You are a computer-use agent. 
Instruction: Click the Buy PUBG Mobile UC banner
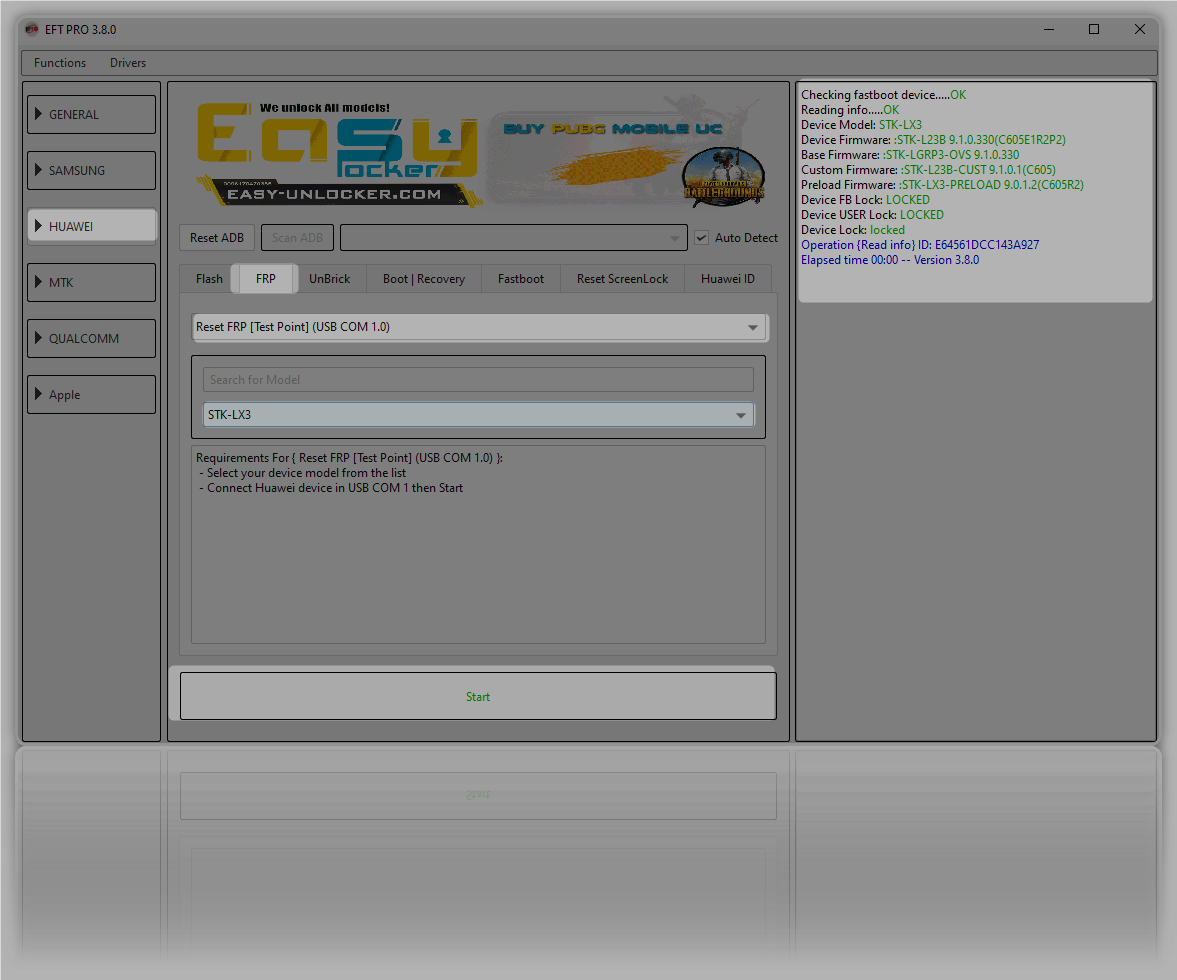point(628,154)
